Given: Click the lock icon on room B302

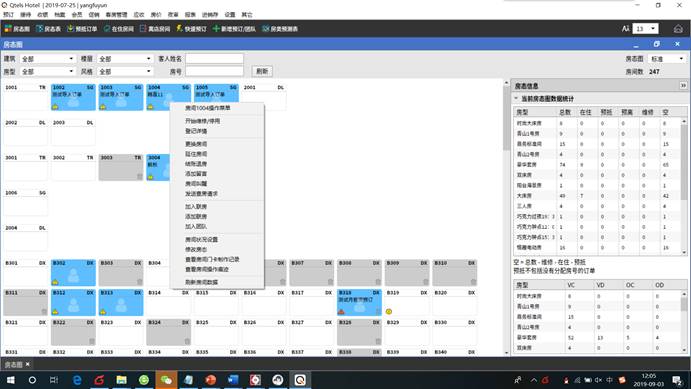Looking at the screenshot, I should [x=55, y=282].
